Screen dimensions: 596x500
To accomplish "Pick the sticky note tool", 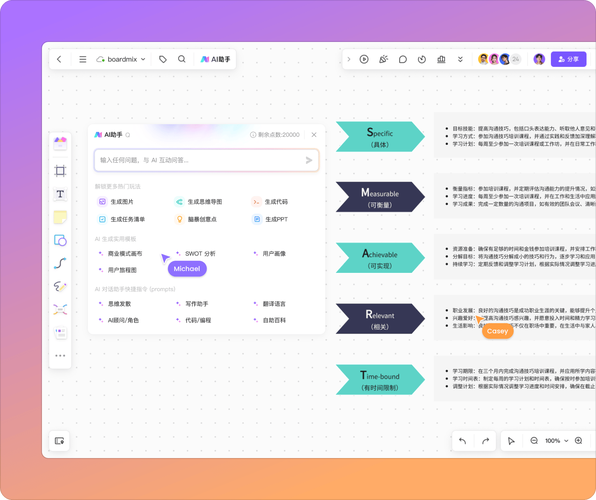I will (x=60, y=217).
